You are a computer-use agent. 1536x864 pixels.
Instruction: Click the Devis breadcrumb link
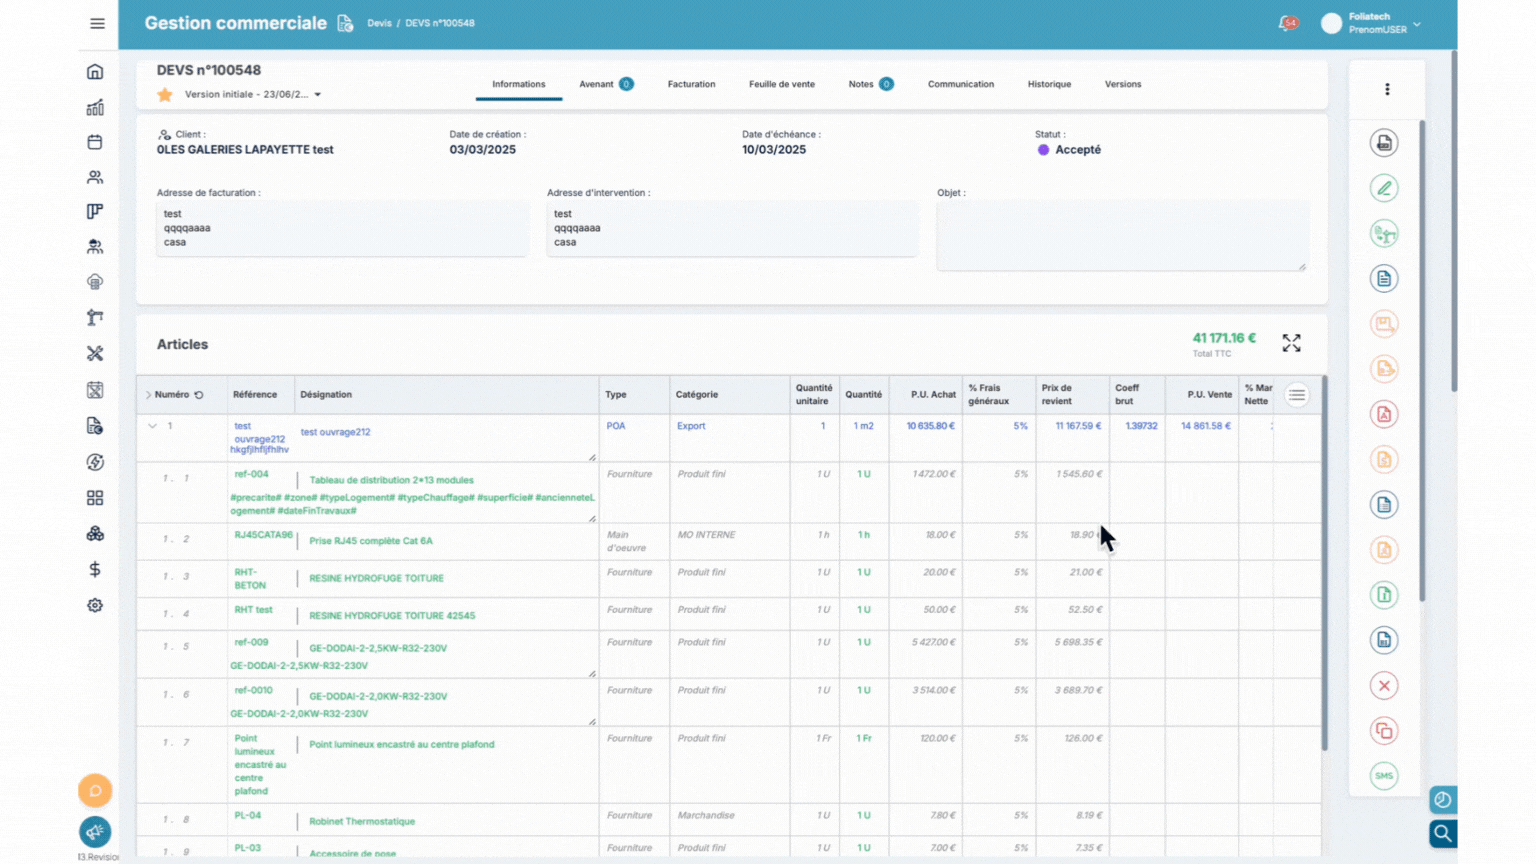point(379,23)
